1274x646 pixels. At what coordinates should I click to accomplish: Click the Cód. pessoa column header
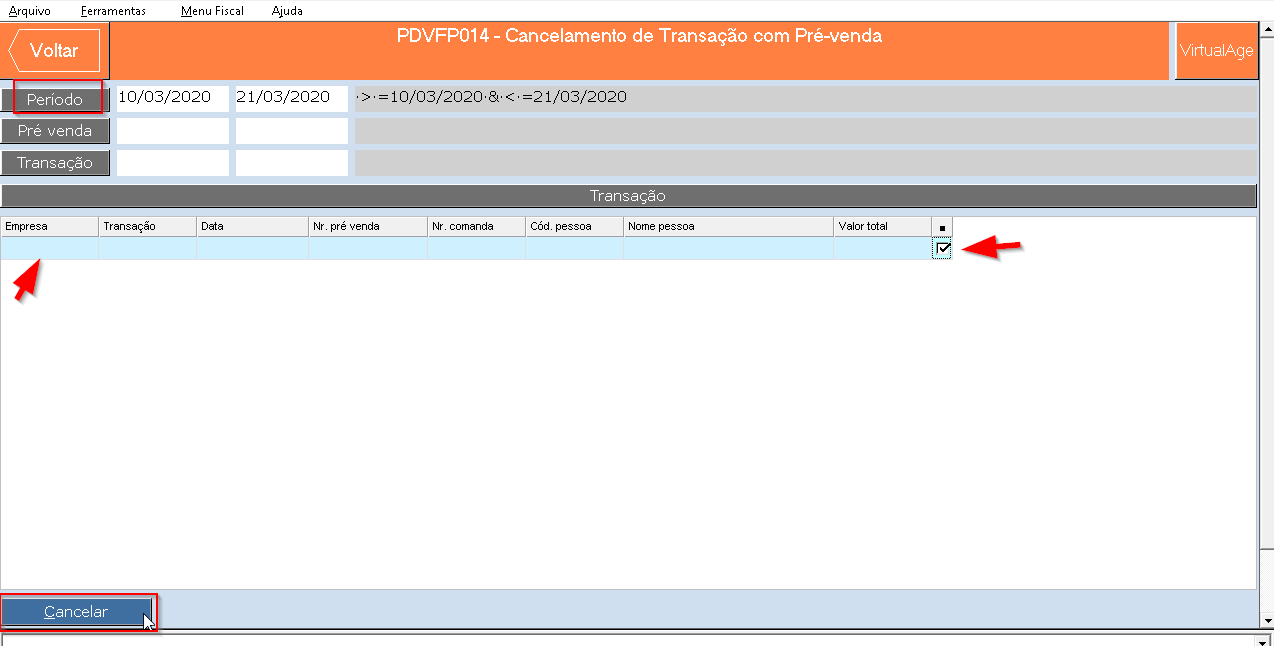[575, 227]
